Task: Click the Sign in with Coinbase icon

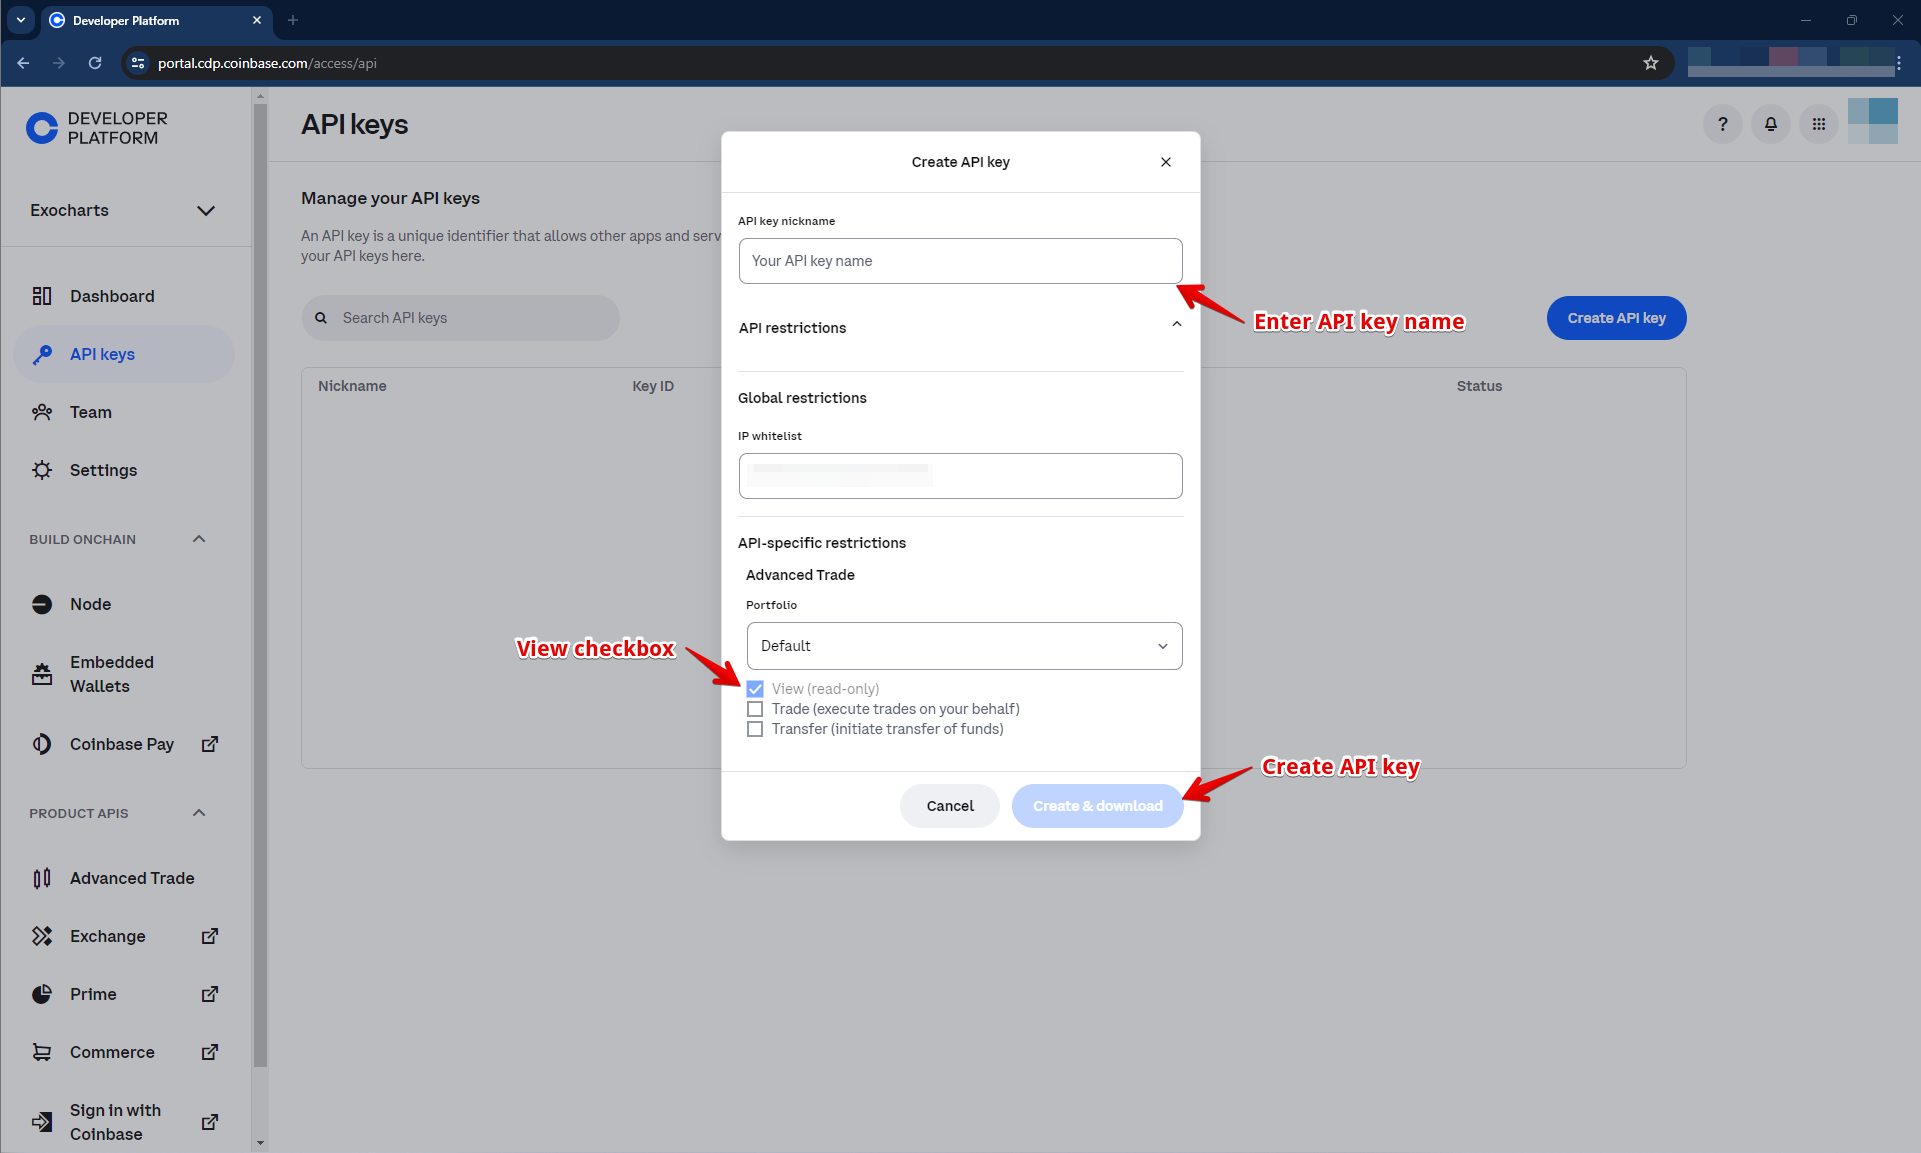Action: 42,1122
